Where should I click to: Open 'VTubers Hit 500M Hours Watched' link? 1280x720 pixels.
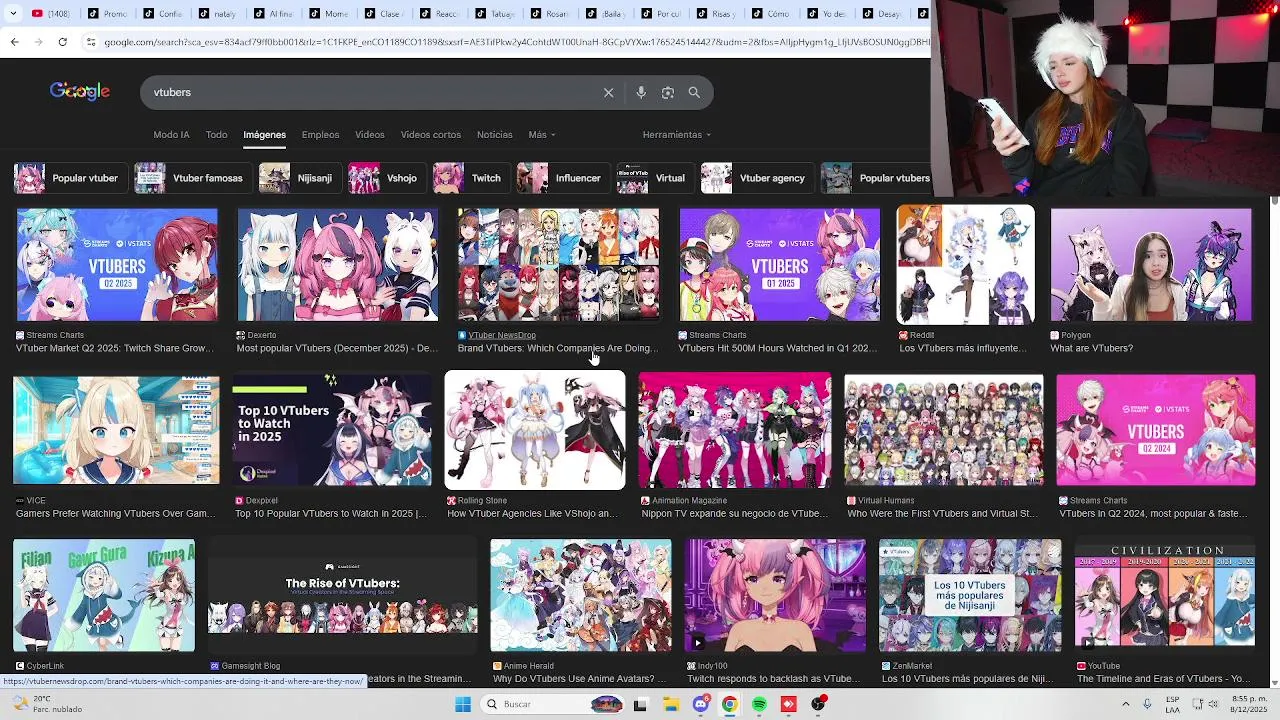[778, 348]
